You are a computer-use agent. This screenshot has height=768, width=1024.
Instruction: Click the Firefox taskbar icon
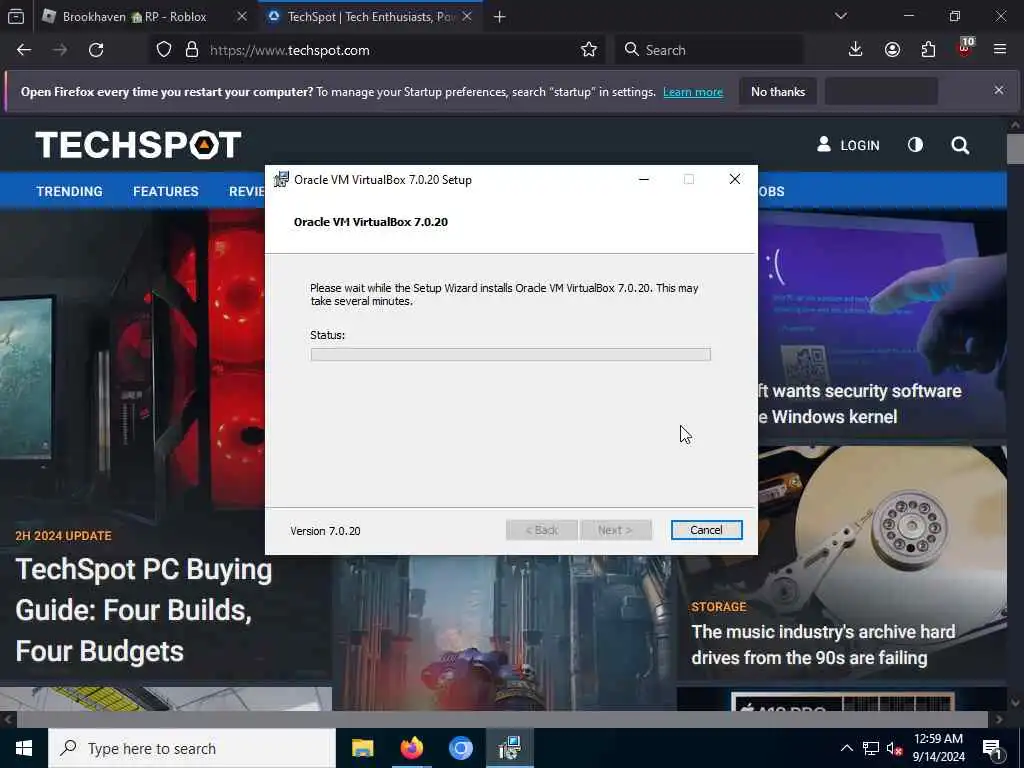[411, 748]
